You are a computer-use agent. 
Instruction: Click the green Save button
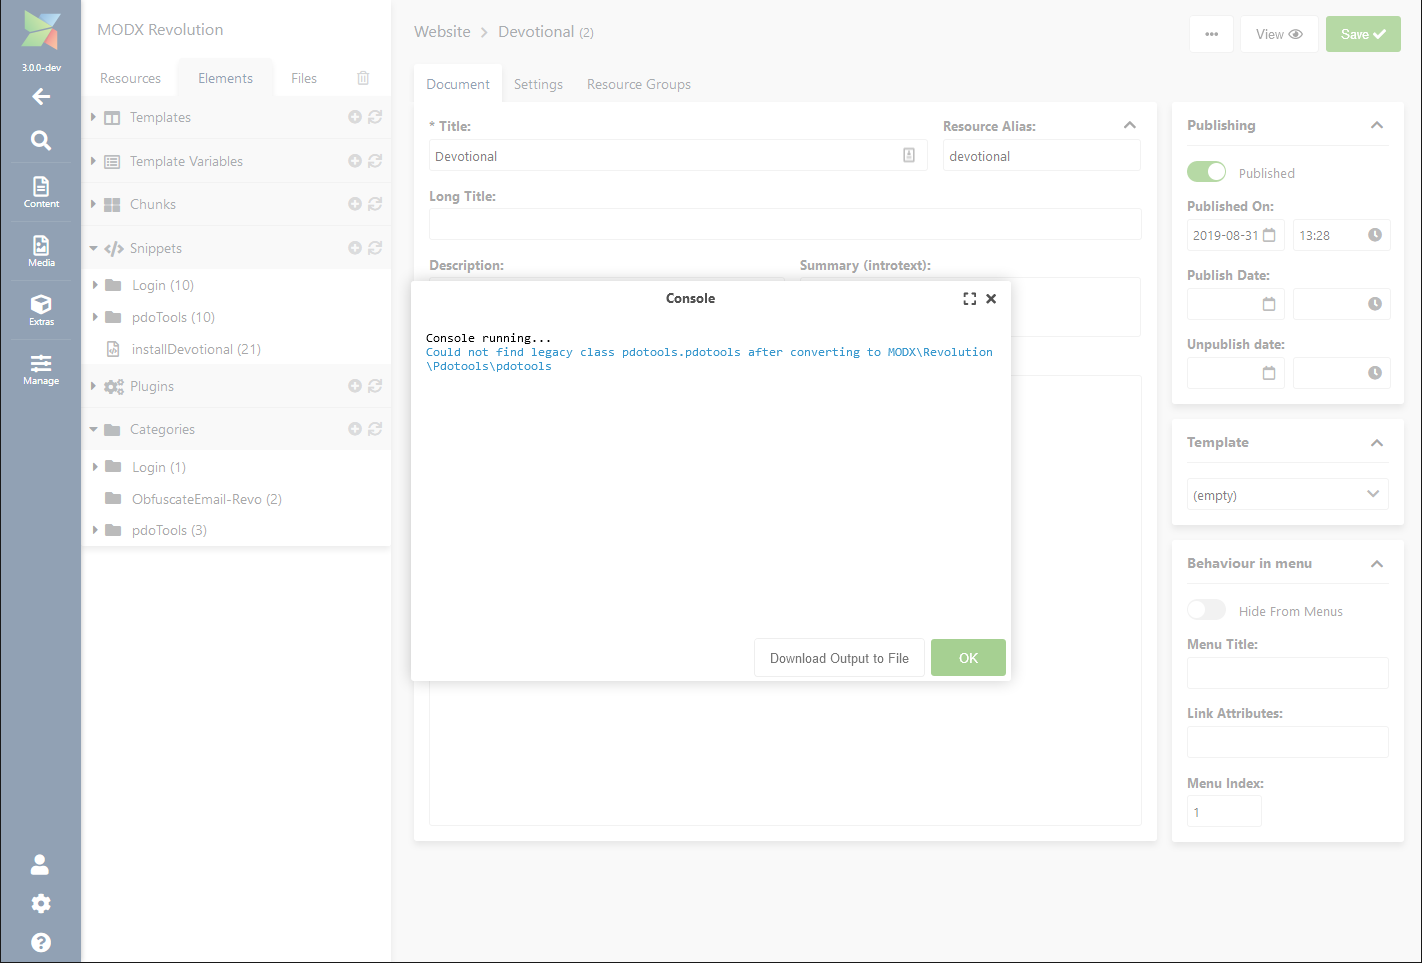1363,34
